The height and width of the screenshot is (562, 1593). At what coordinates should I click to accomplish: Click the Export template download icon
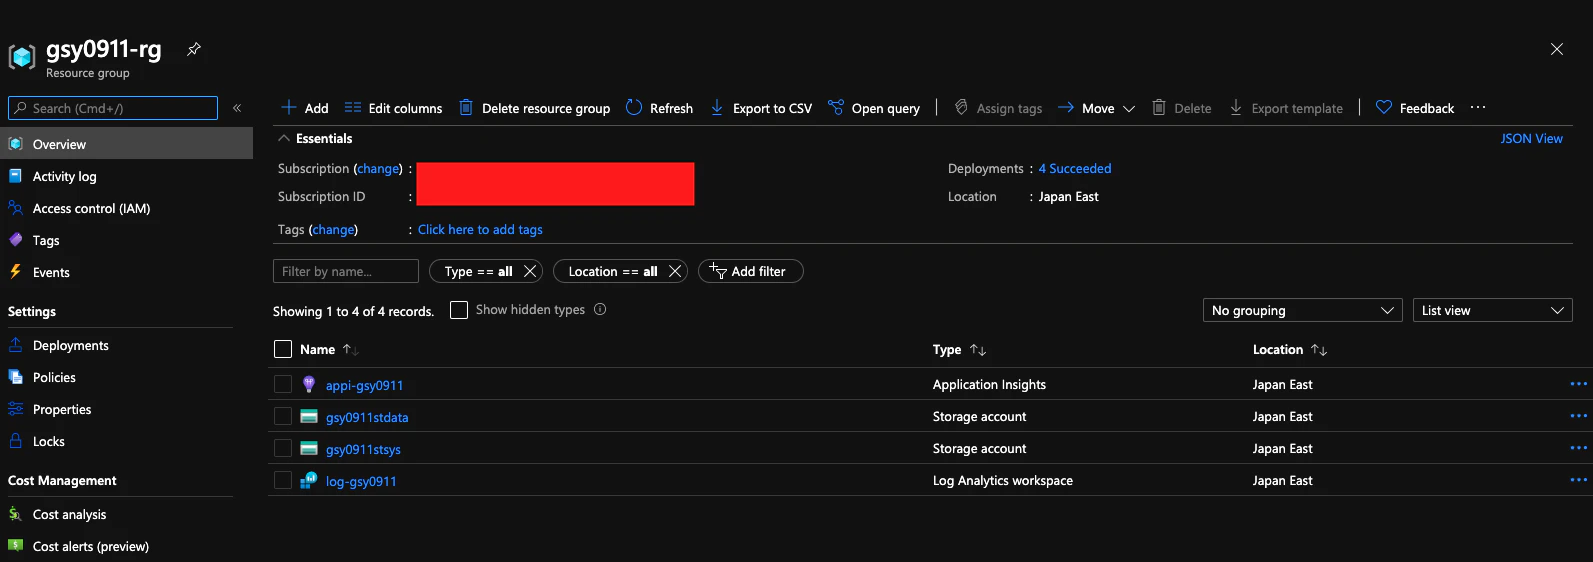click(1236, 107)
